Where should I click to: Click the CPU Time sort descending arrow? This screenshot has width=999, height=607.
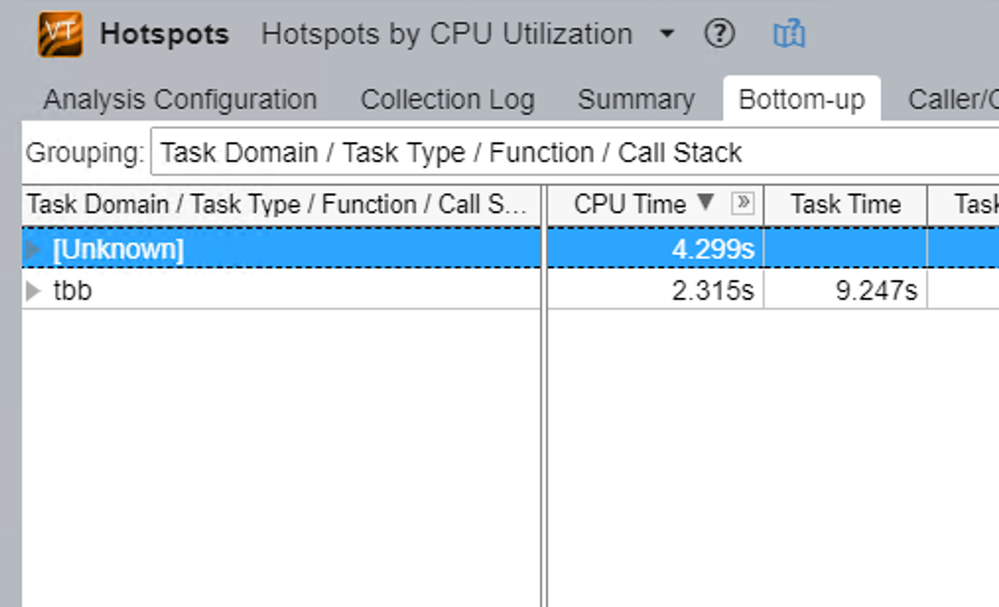pos(706,203)
